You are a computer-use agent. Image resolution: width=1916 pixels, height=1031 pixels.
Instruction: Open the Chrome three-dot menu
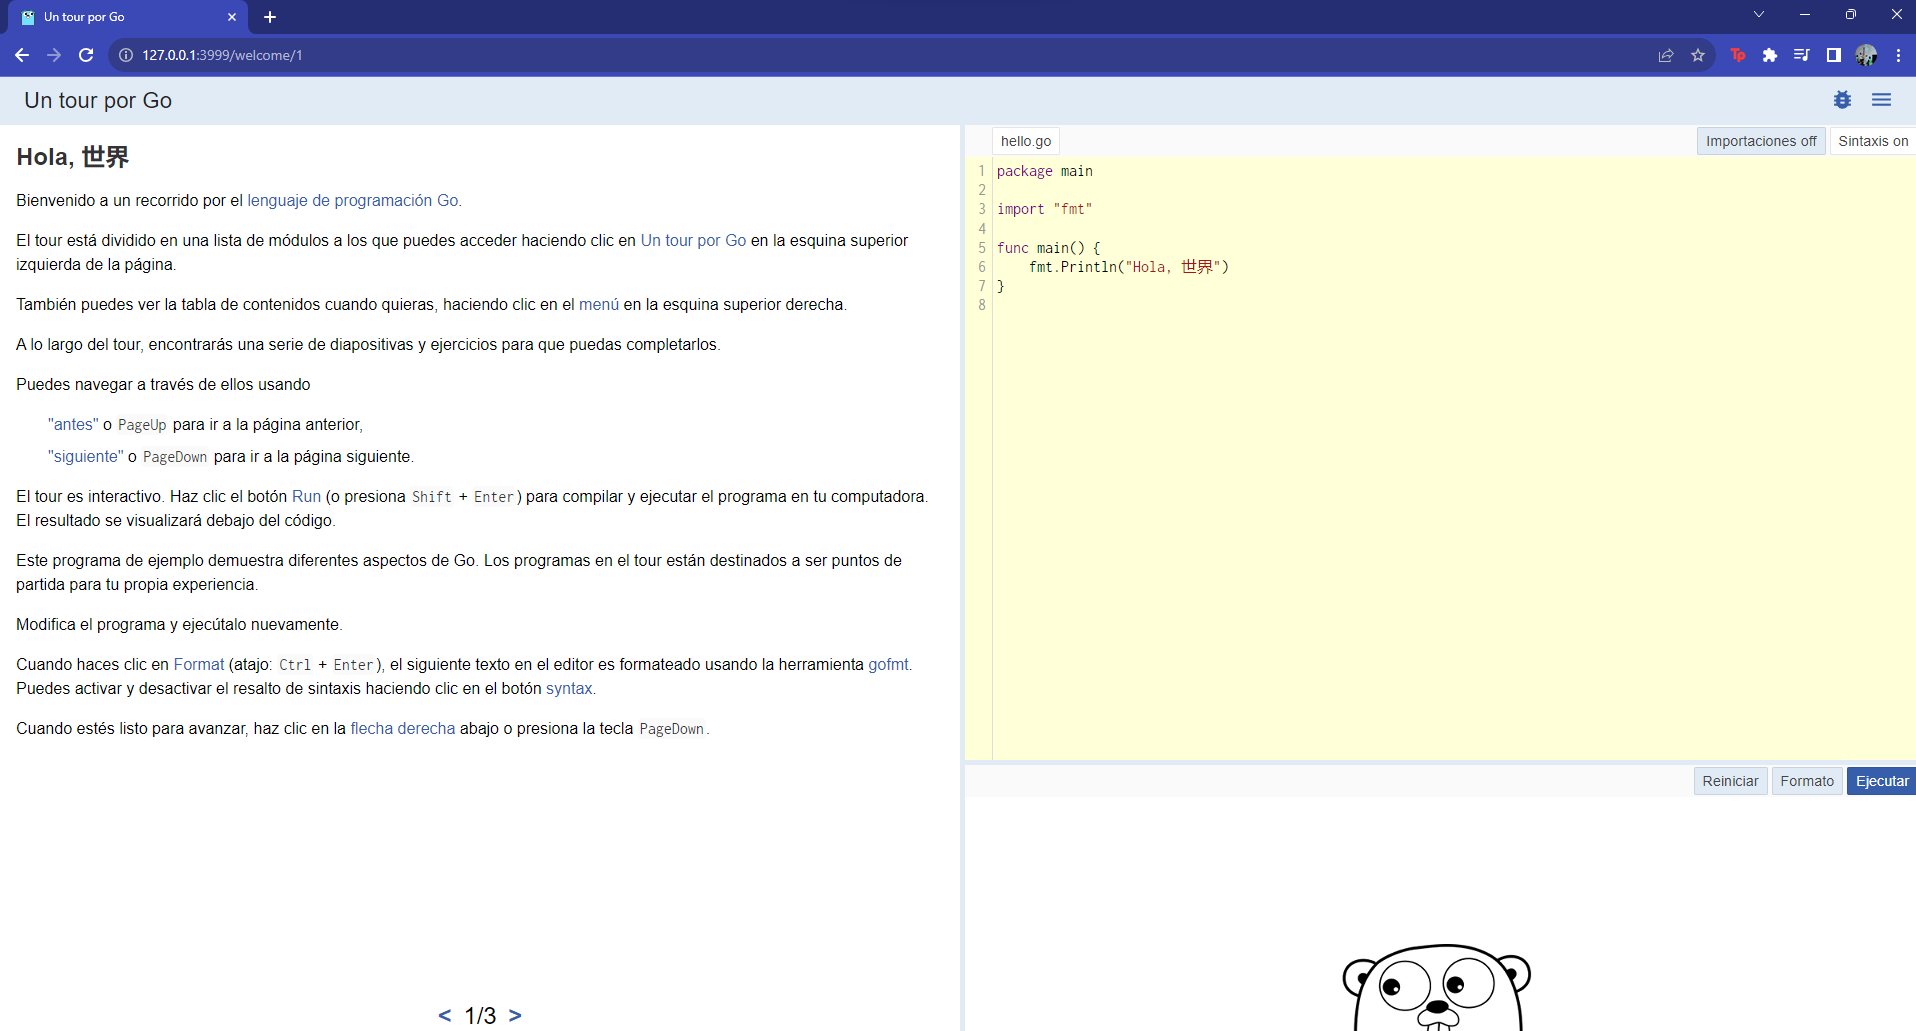coord(1898,55)
